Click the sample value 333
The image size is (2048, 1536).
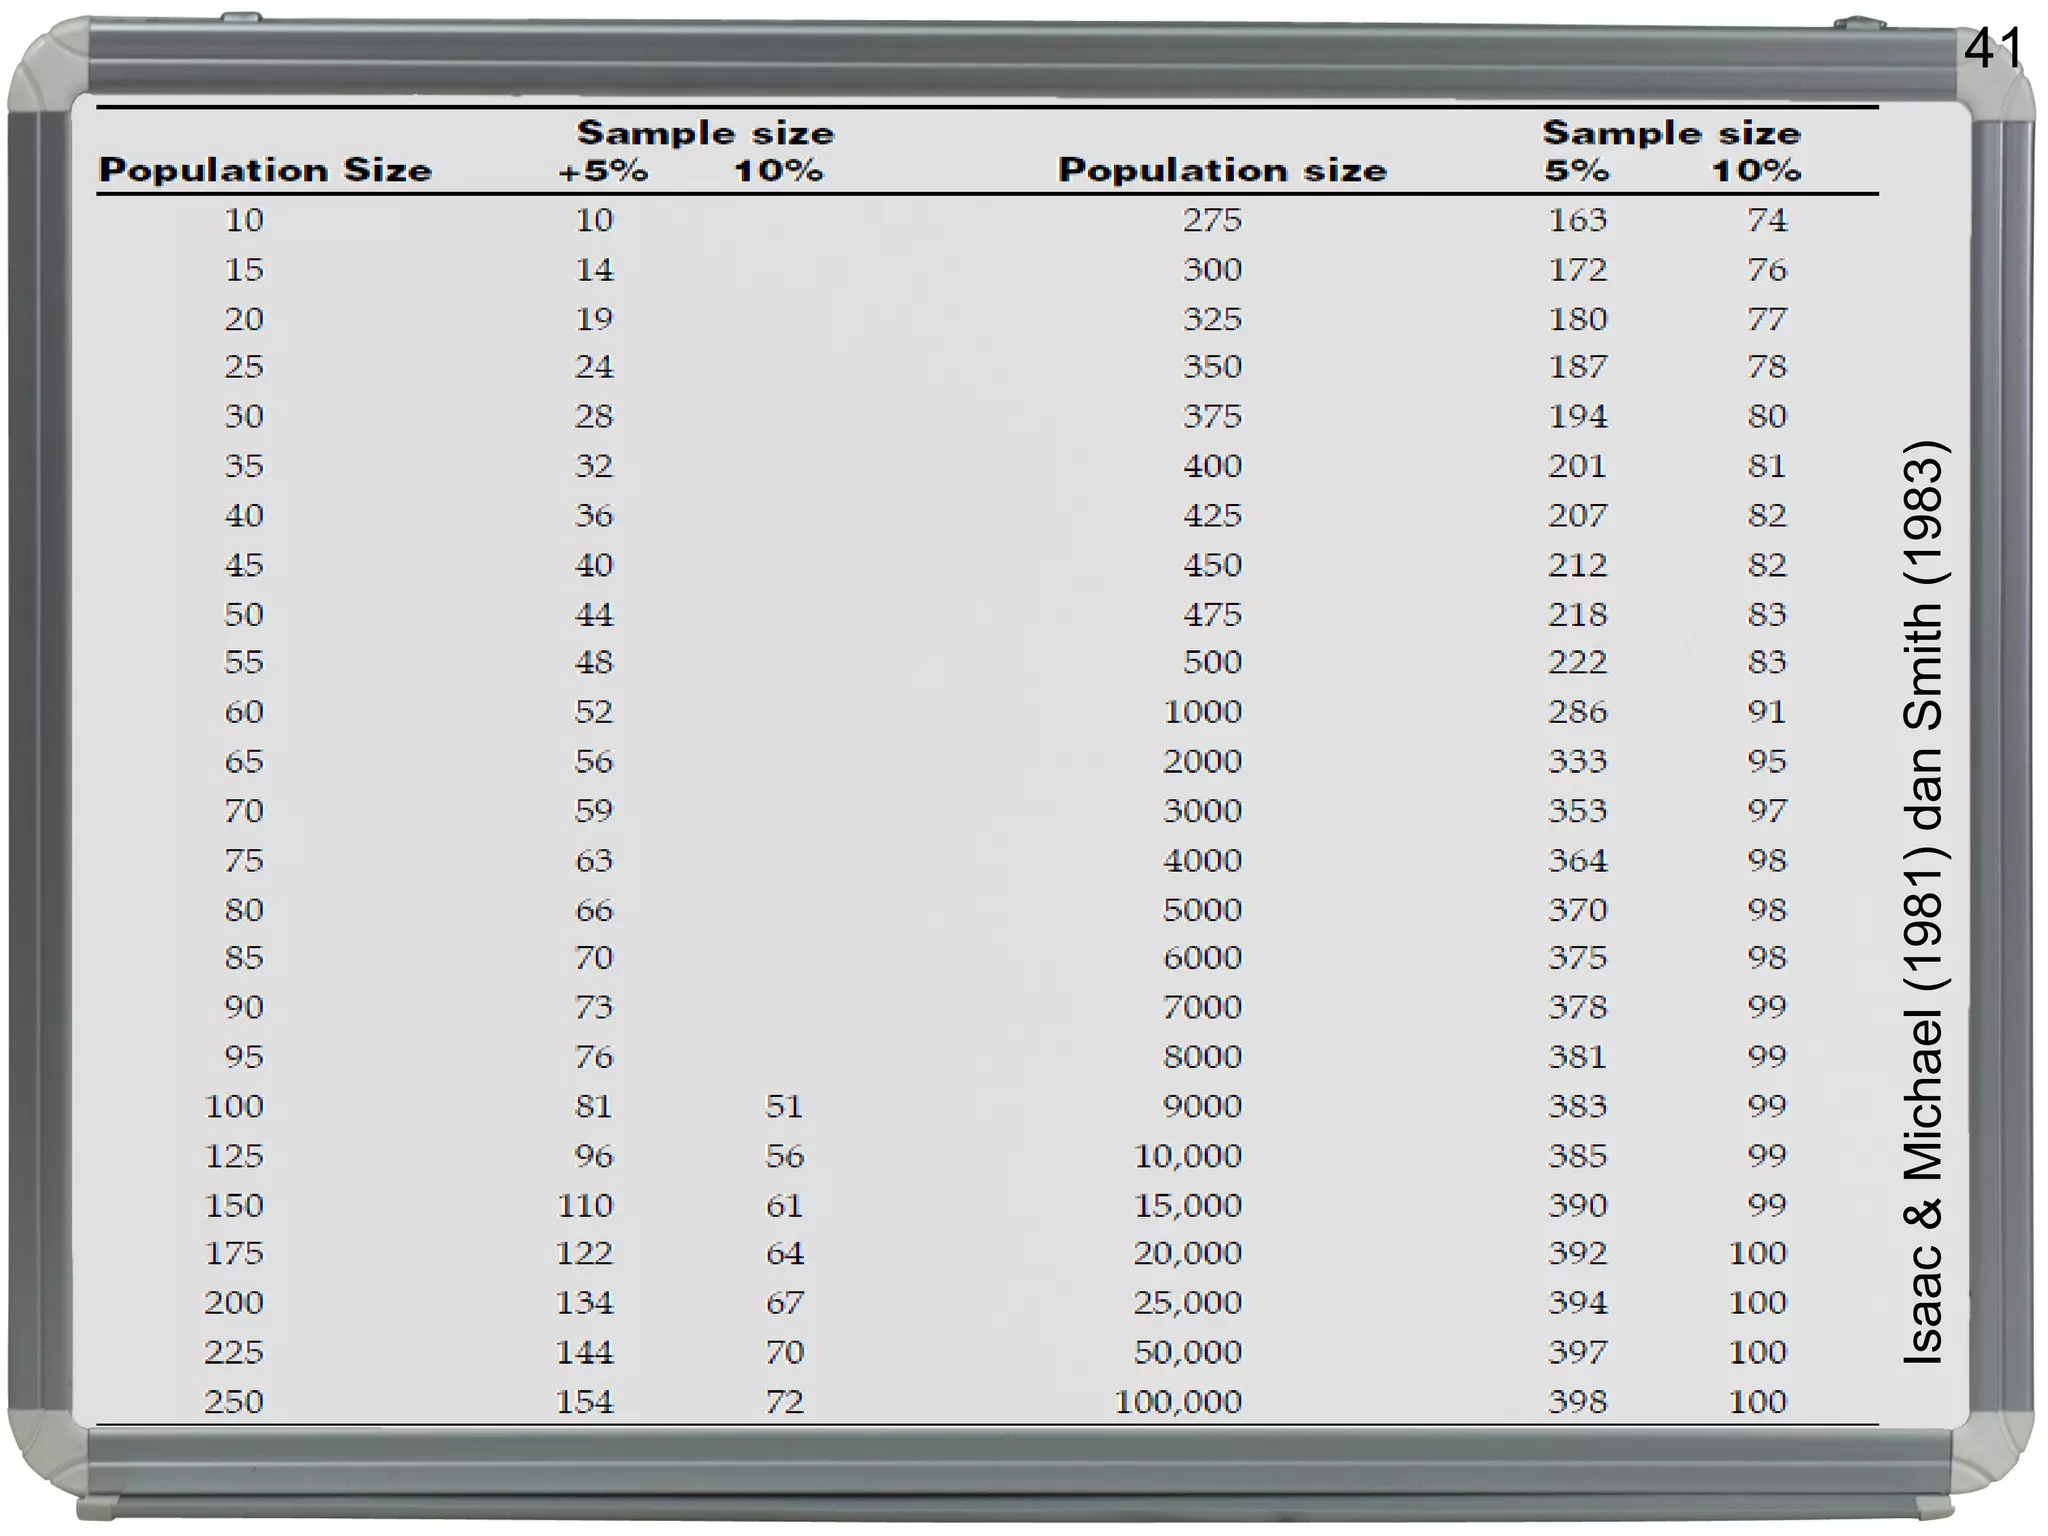coord(1577,762)
